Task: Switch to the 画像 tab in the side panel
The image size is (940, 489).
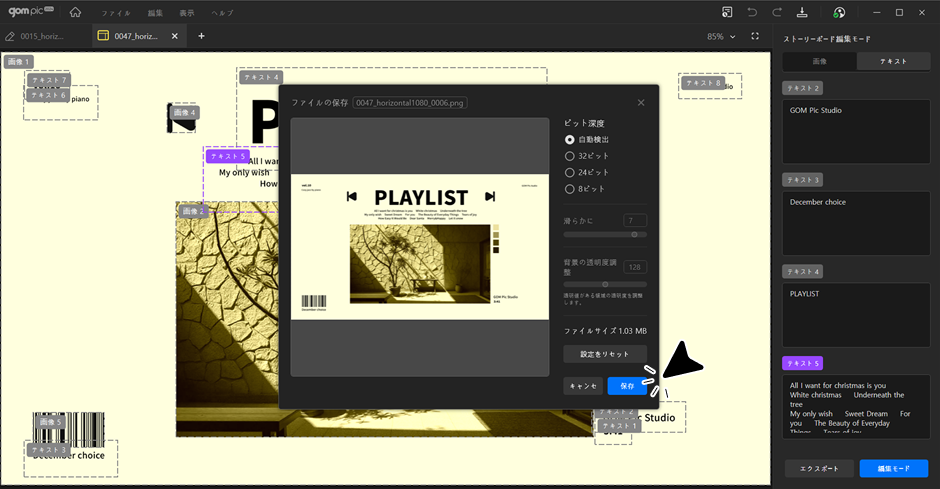Action: (819, 61)
